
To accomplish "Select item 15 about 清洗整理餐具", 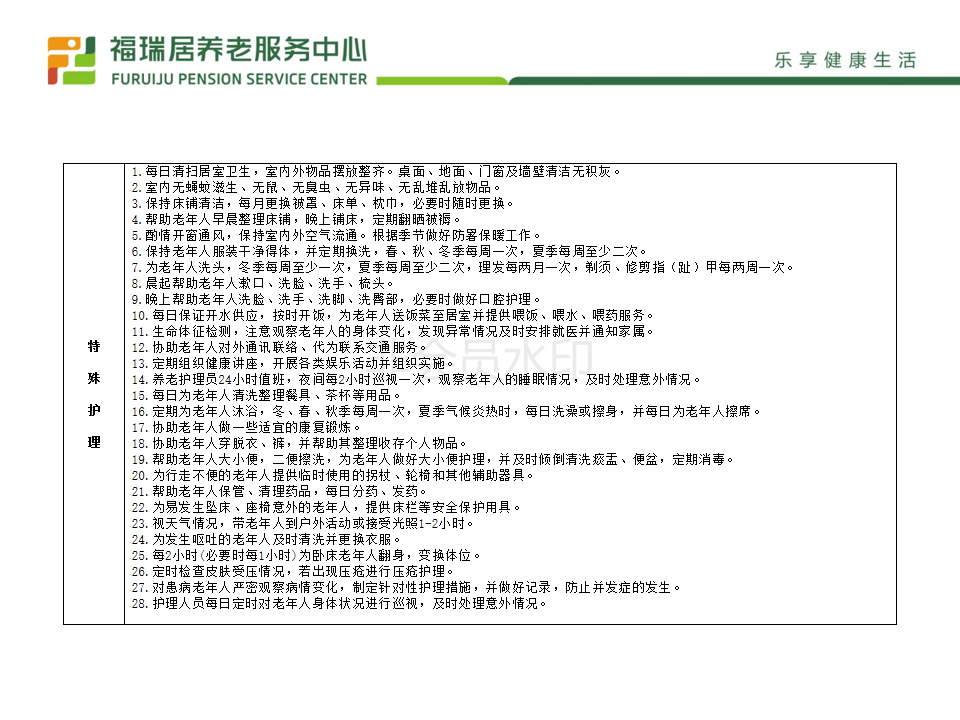I will pos(266,396).
